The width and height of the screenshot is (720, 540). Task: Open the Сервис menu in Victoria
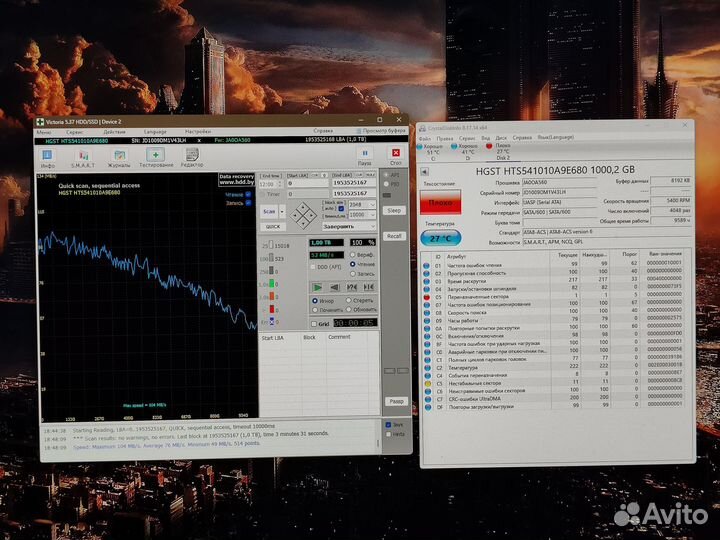click(77, 131)
